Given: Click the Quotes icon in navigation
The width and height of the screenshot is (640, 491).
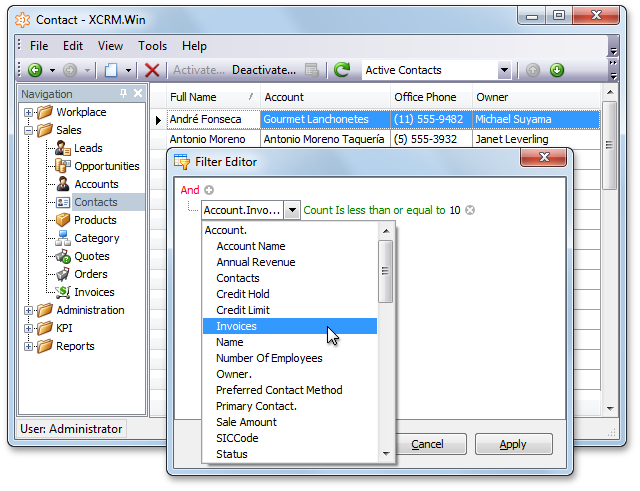Looking at the screenshot, I should point(63,256).
